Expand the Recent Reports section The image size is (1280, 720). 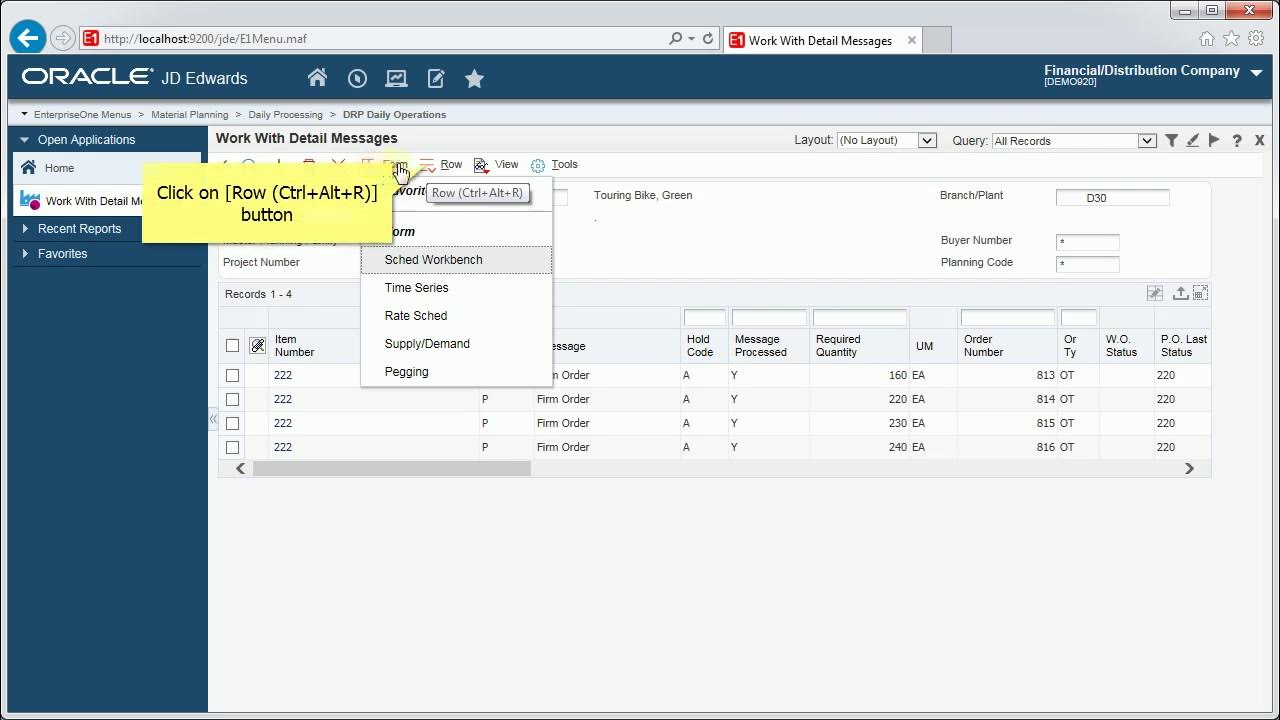(x=25, y=229)
